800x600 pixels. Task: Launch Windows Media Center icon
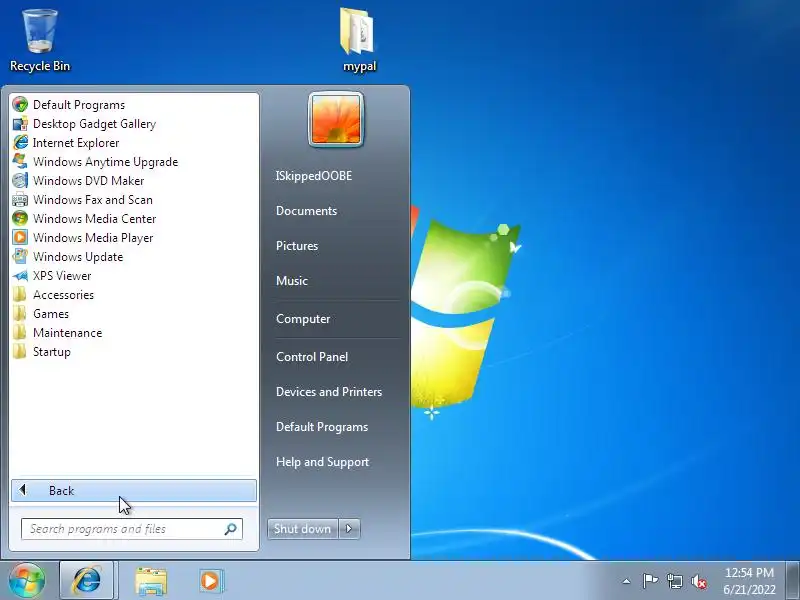pos(20,218)
